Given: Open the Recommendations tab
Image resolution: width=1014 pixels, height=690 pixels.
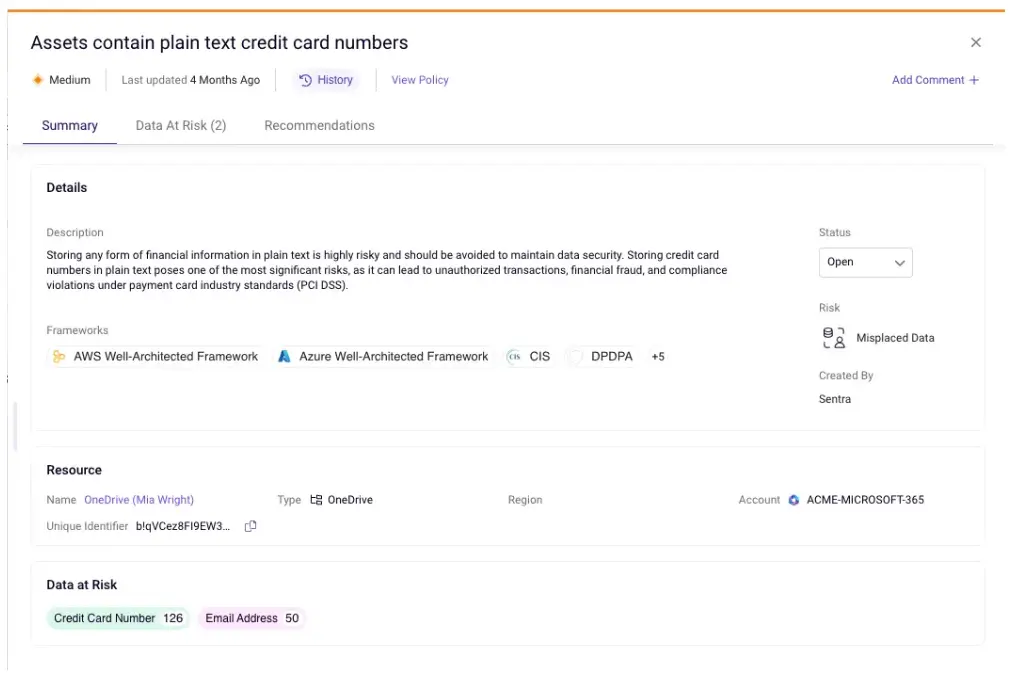Looking at the screenshot, I should point(319,125).
